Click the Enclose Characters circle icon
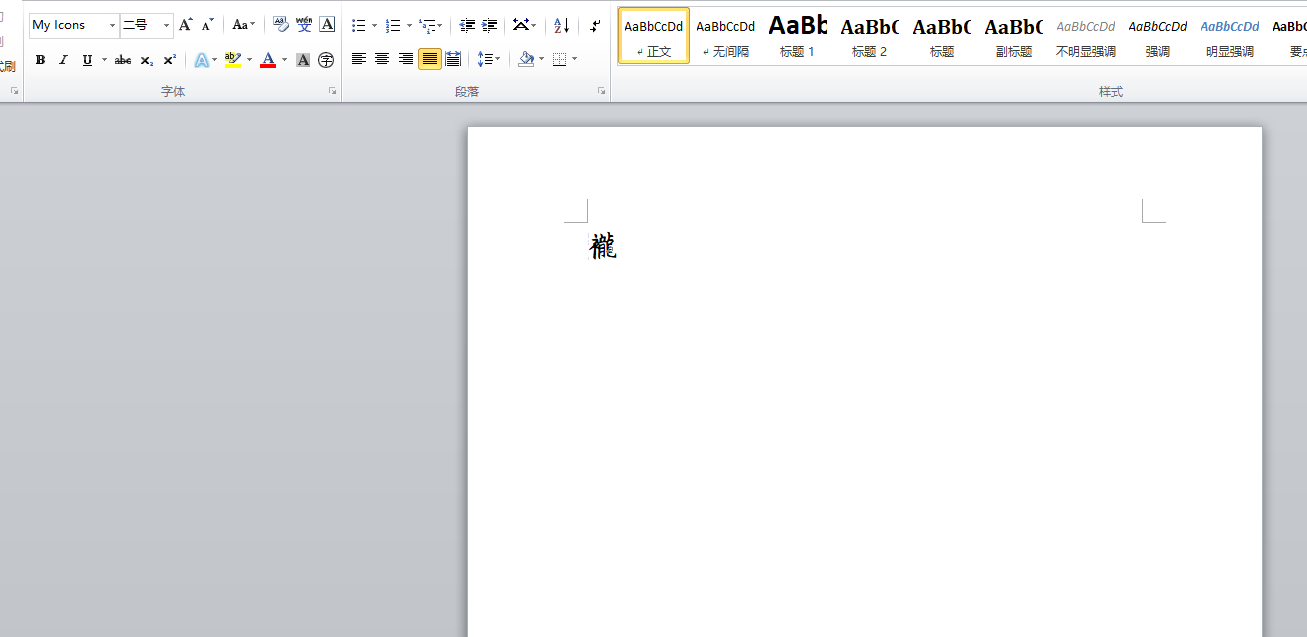The image size is (1307, 637). click(326, 60)
